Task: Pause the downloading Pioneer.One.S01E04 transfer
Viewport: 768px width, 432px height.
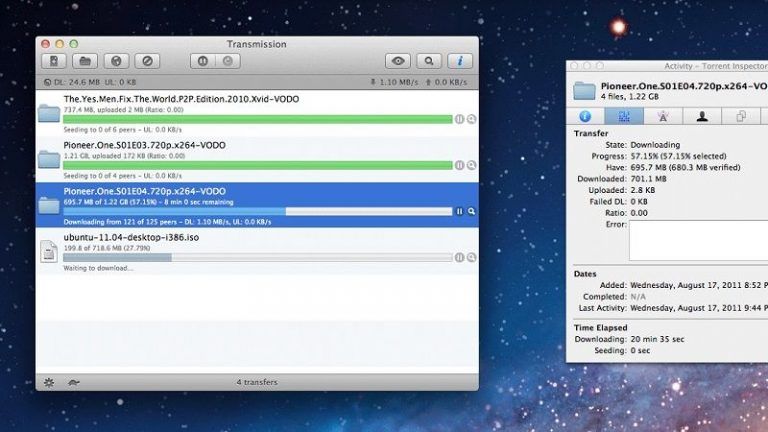Action: click(459, 211)
